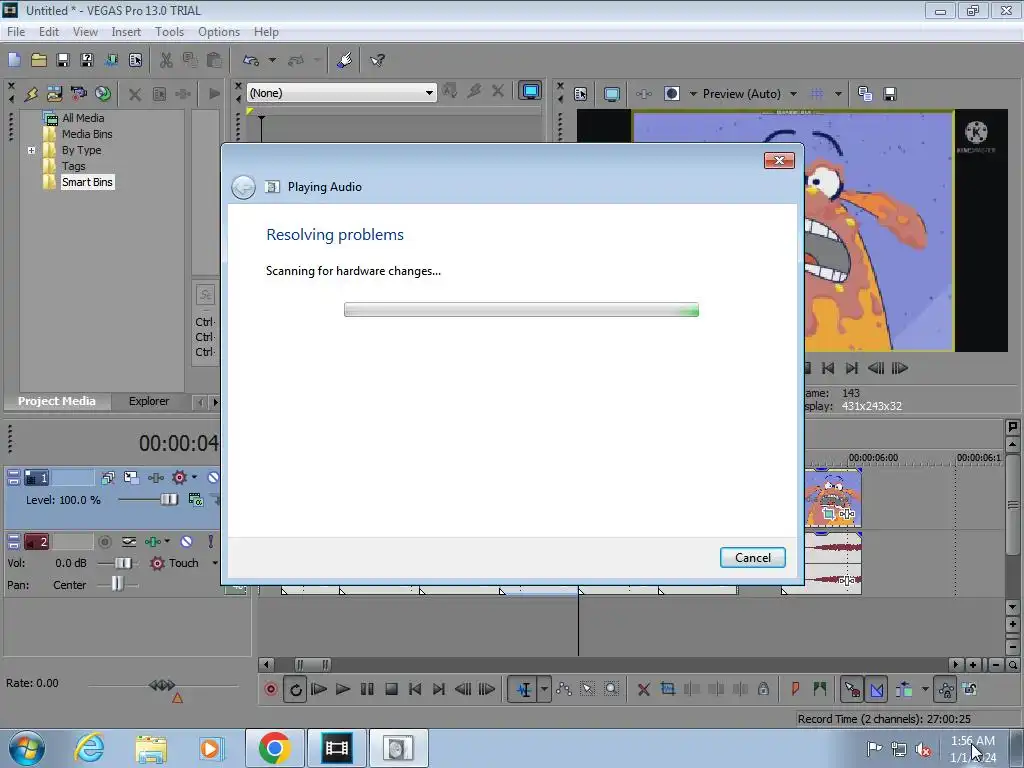1024x768 pixels.
Task: Switch to the Explorer tab
Action: tap(149, 401)
